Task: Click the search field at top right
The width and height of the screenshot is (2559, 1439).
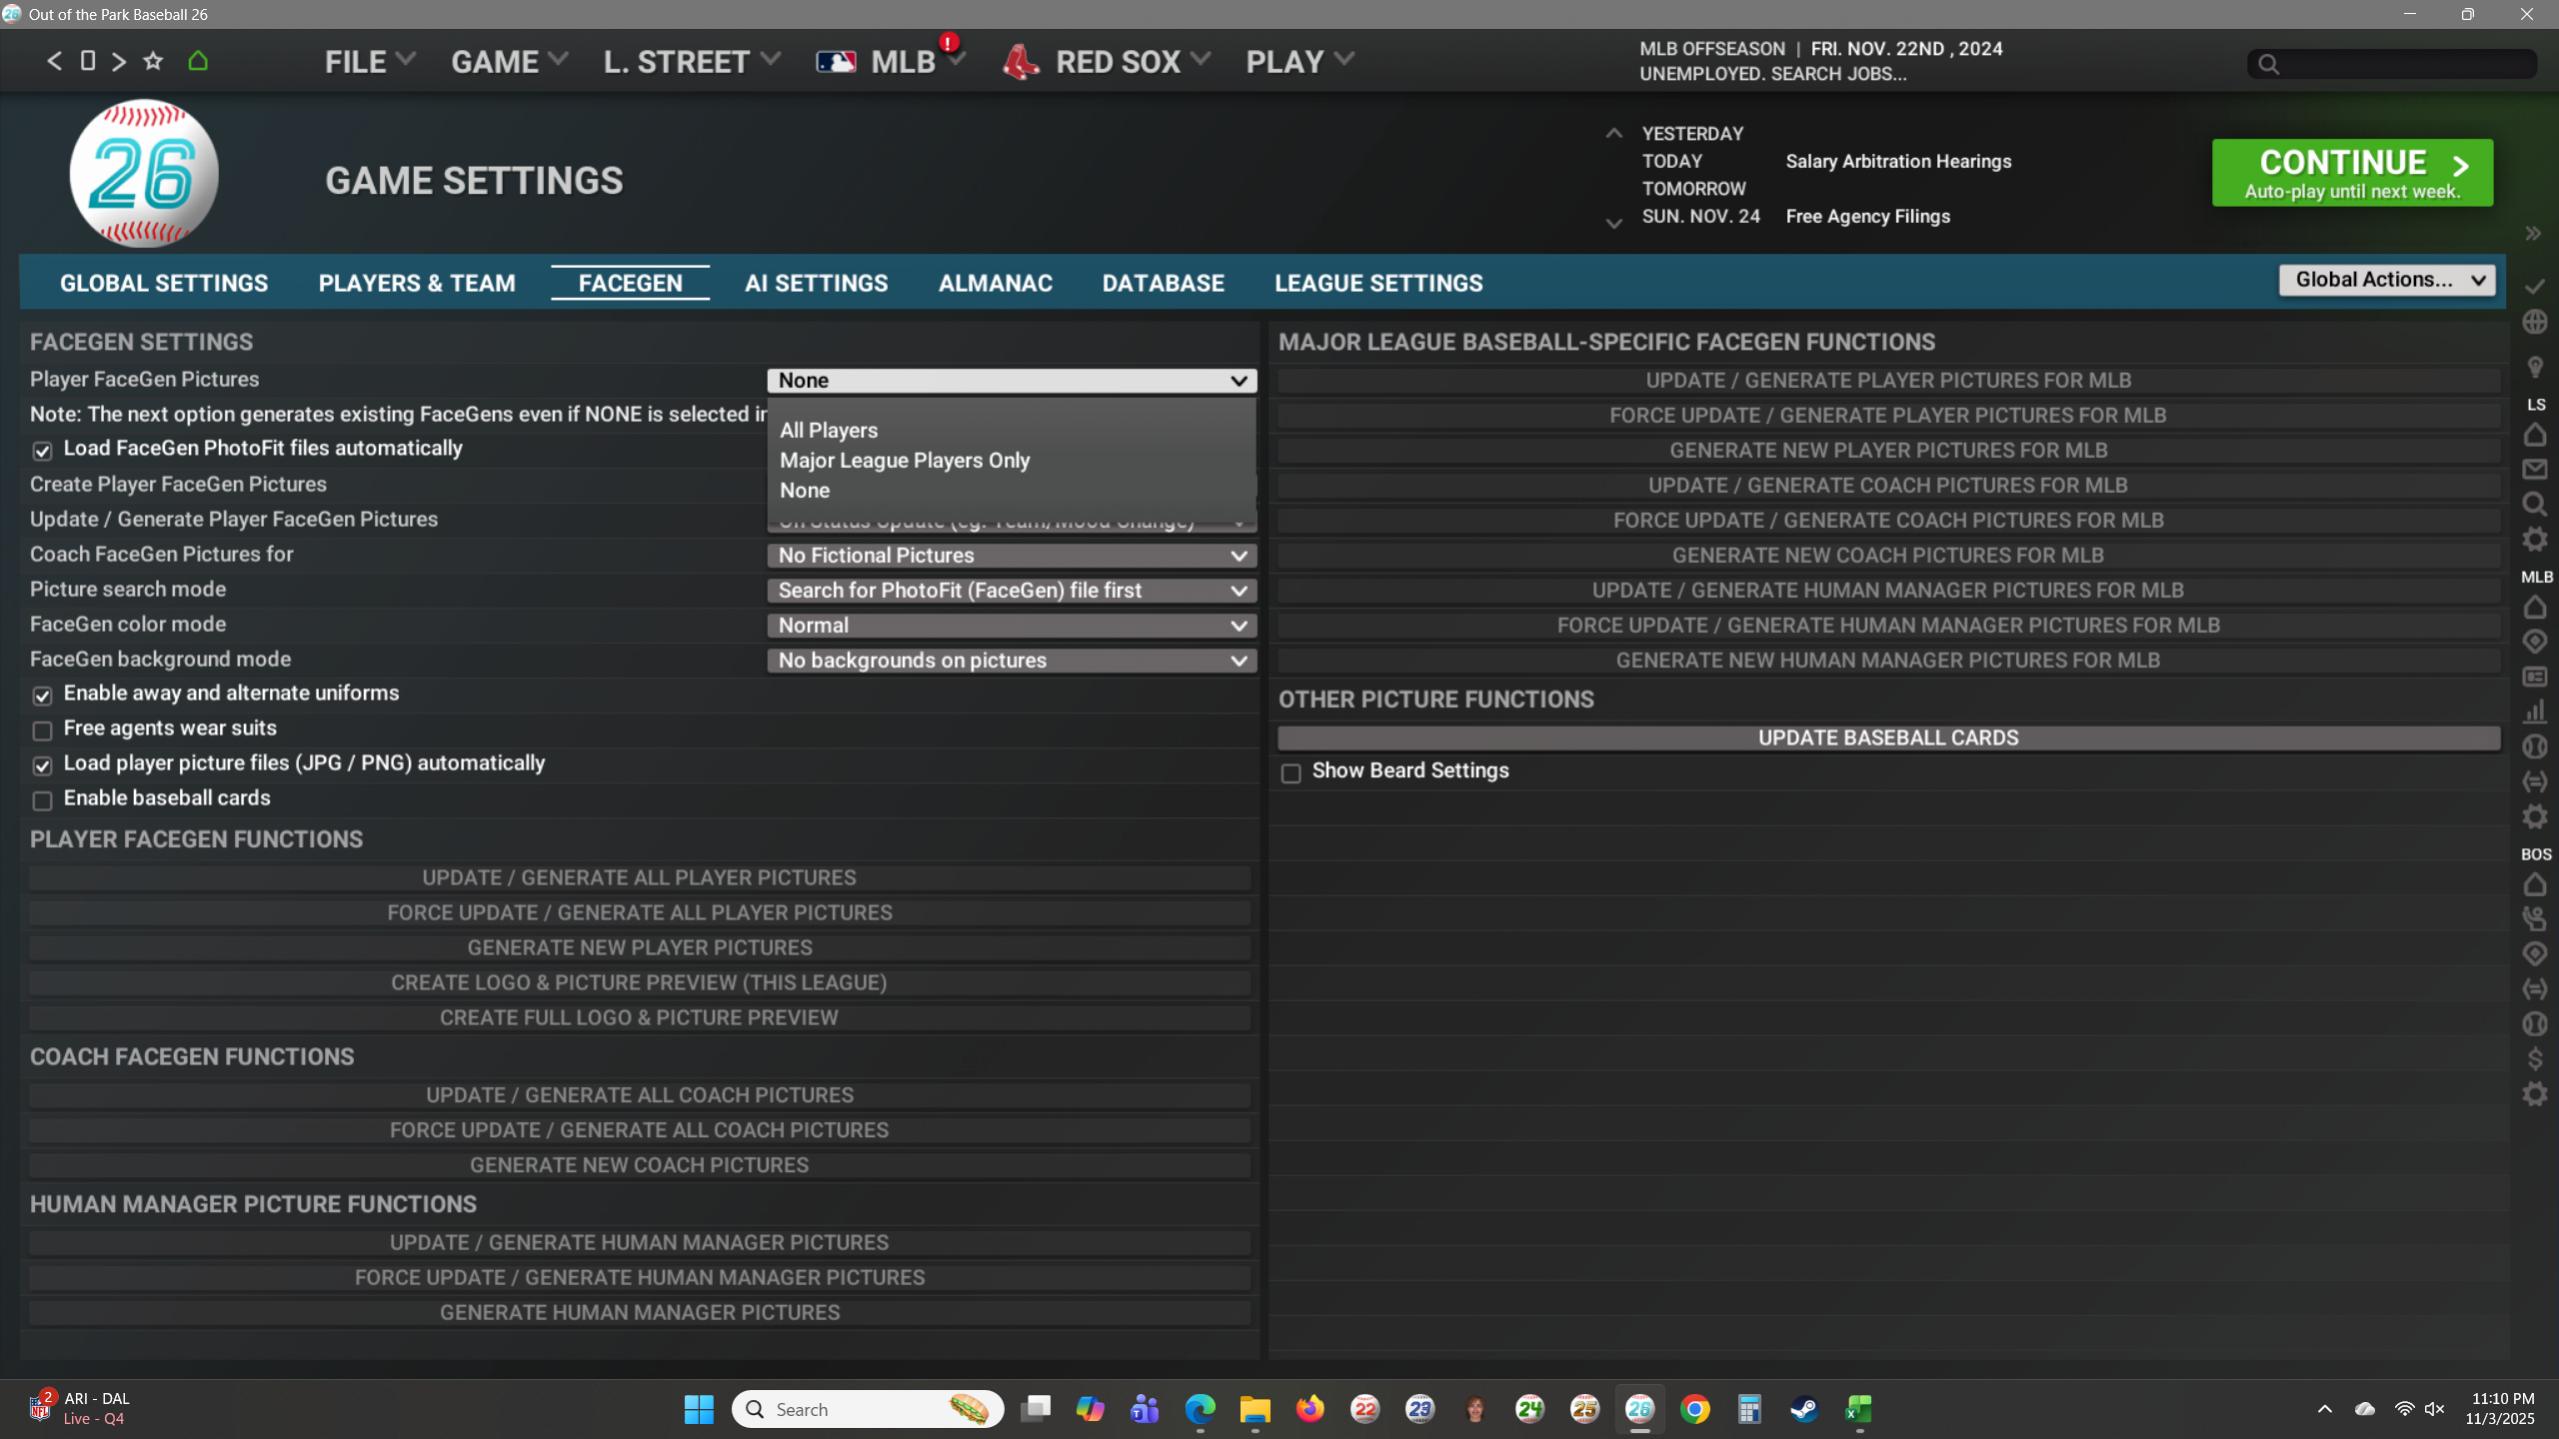Action: pyautogui.click(x=2402, y=64)
